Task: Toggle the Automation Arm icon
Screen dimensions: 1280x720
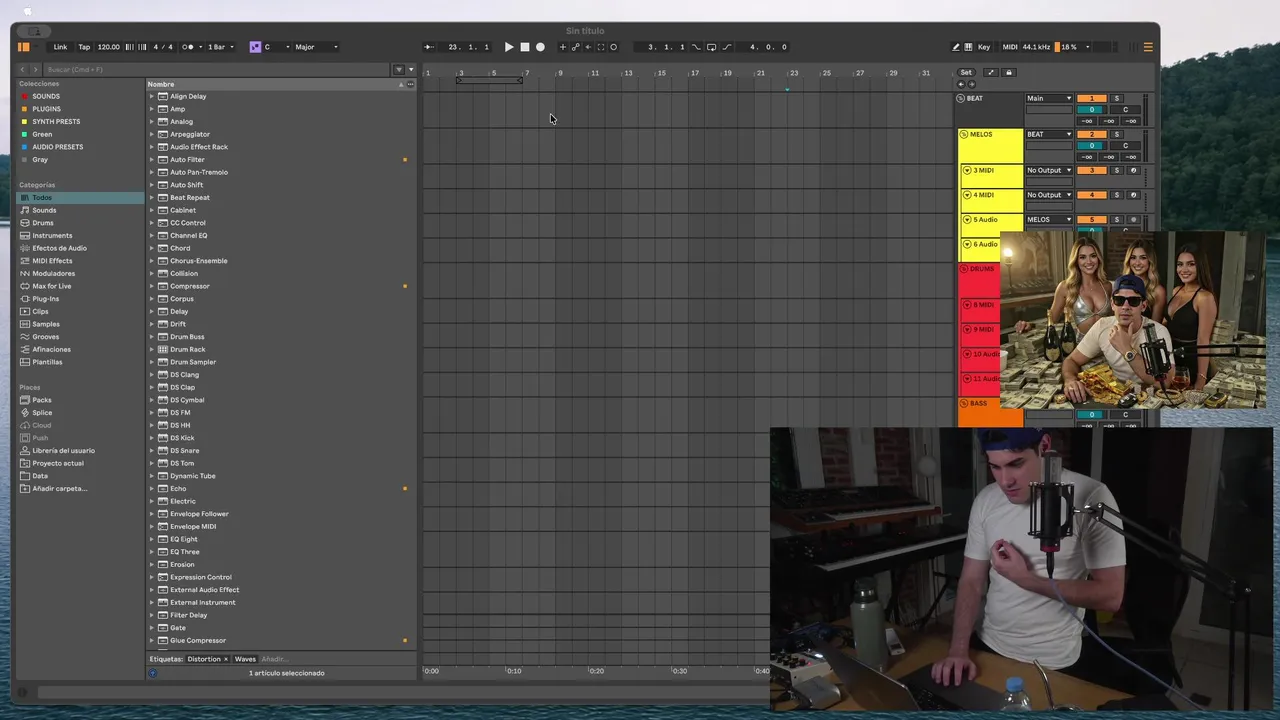Action: click(575, 47)
